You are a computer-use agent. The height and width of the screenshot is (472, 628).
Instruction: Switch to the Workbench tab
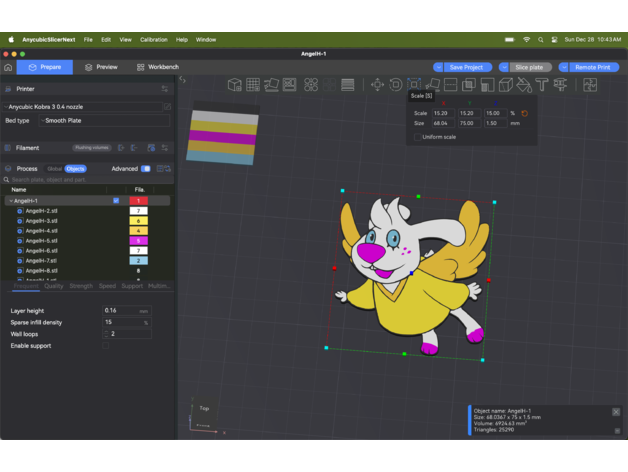coord(158,67)
